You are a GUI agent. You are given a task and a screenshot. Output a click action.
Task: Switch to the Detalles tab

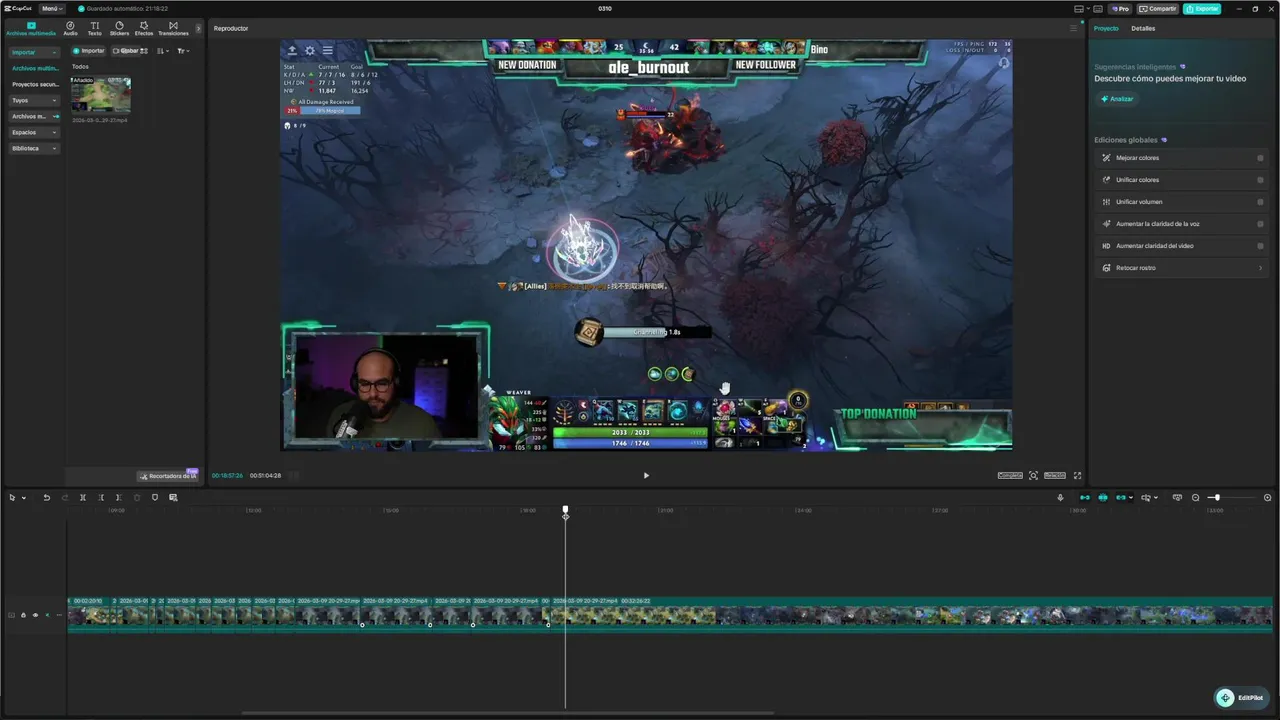1143,28
